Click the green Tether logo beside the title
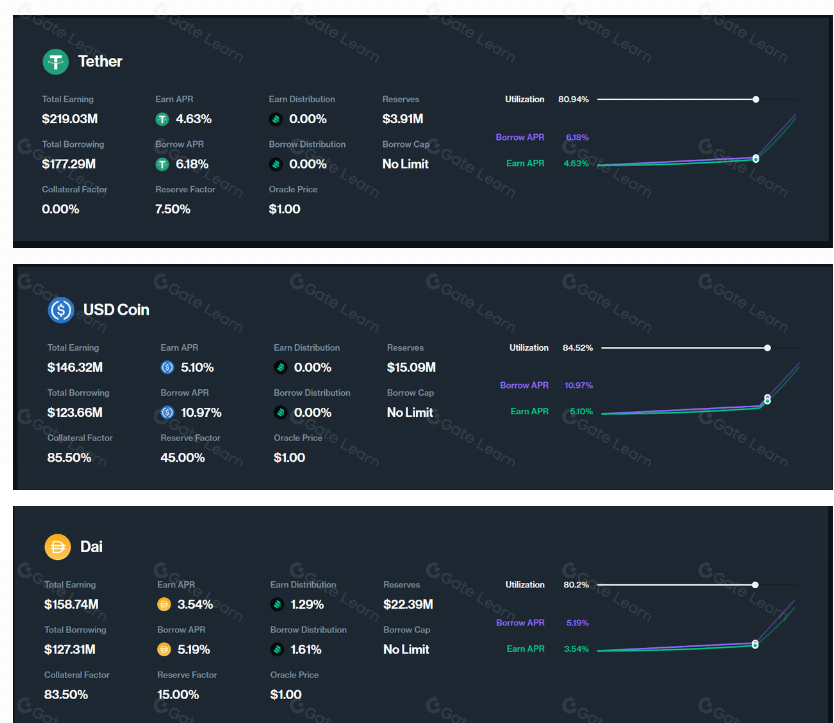834x723 pixels. point(56,62)
